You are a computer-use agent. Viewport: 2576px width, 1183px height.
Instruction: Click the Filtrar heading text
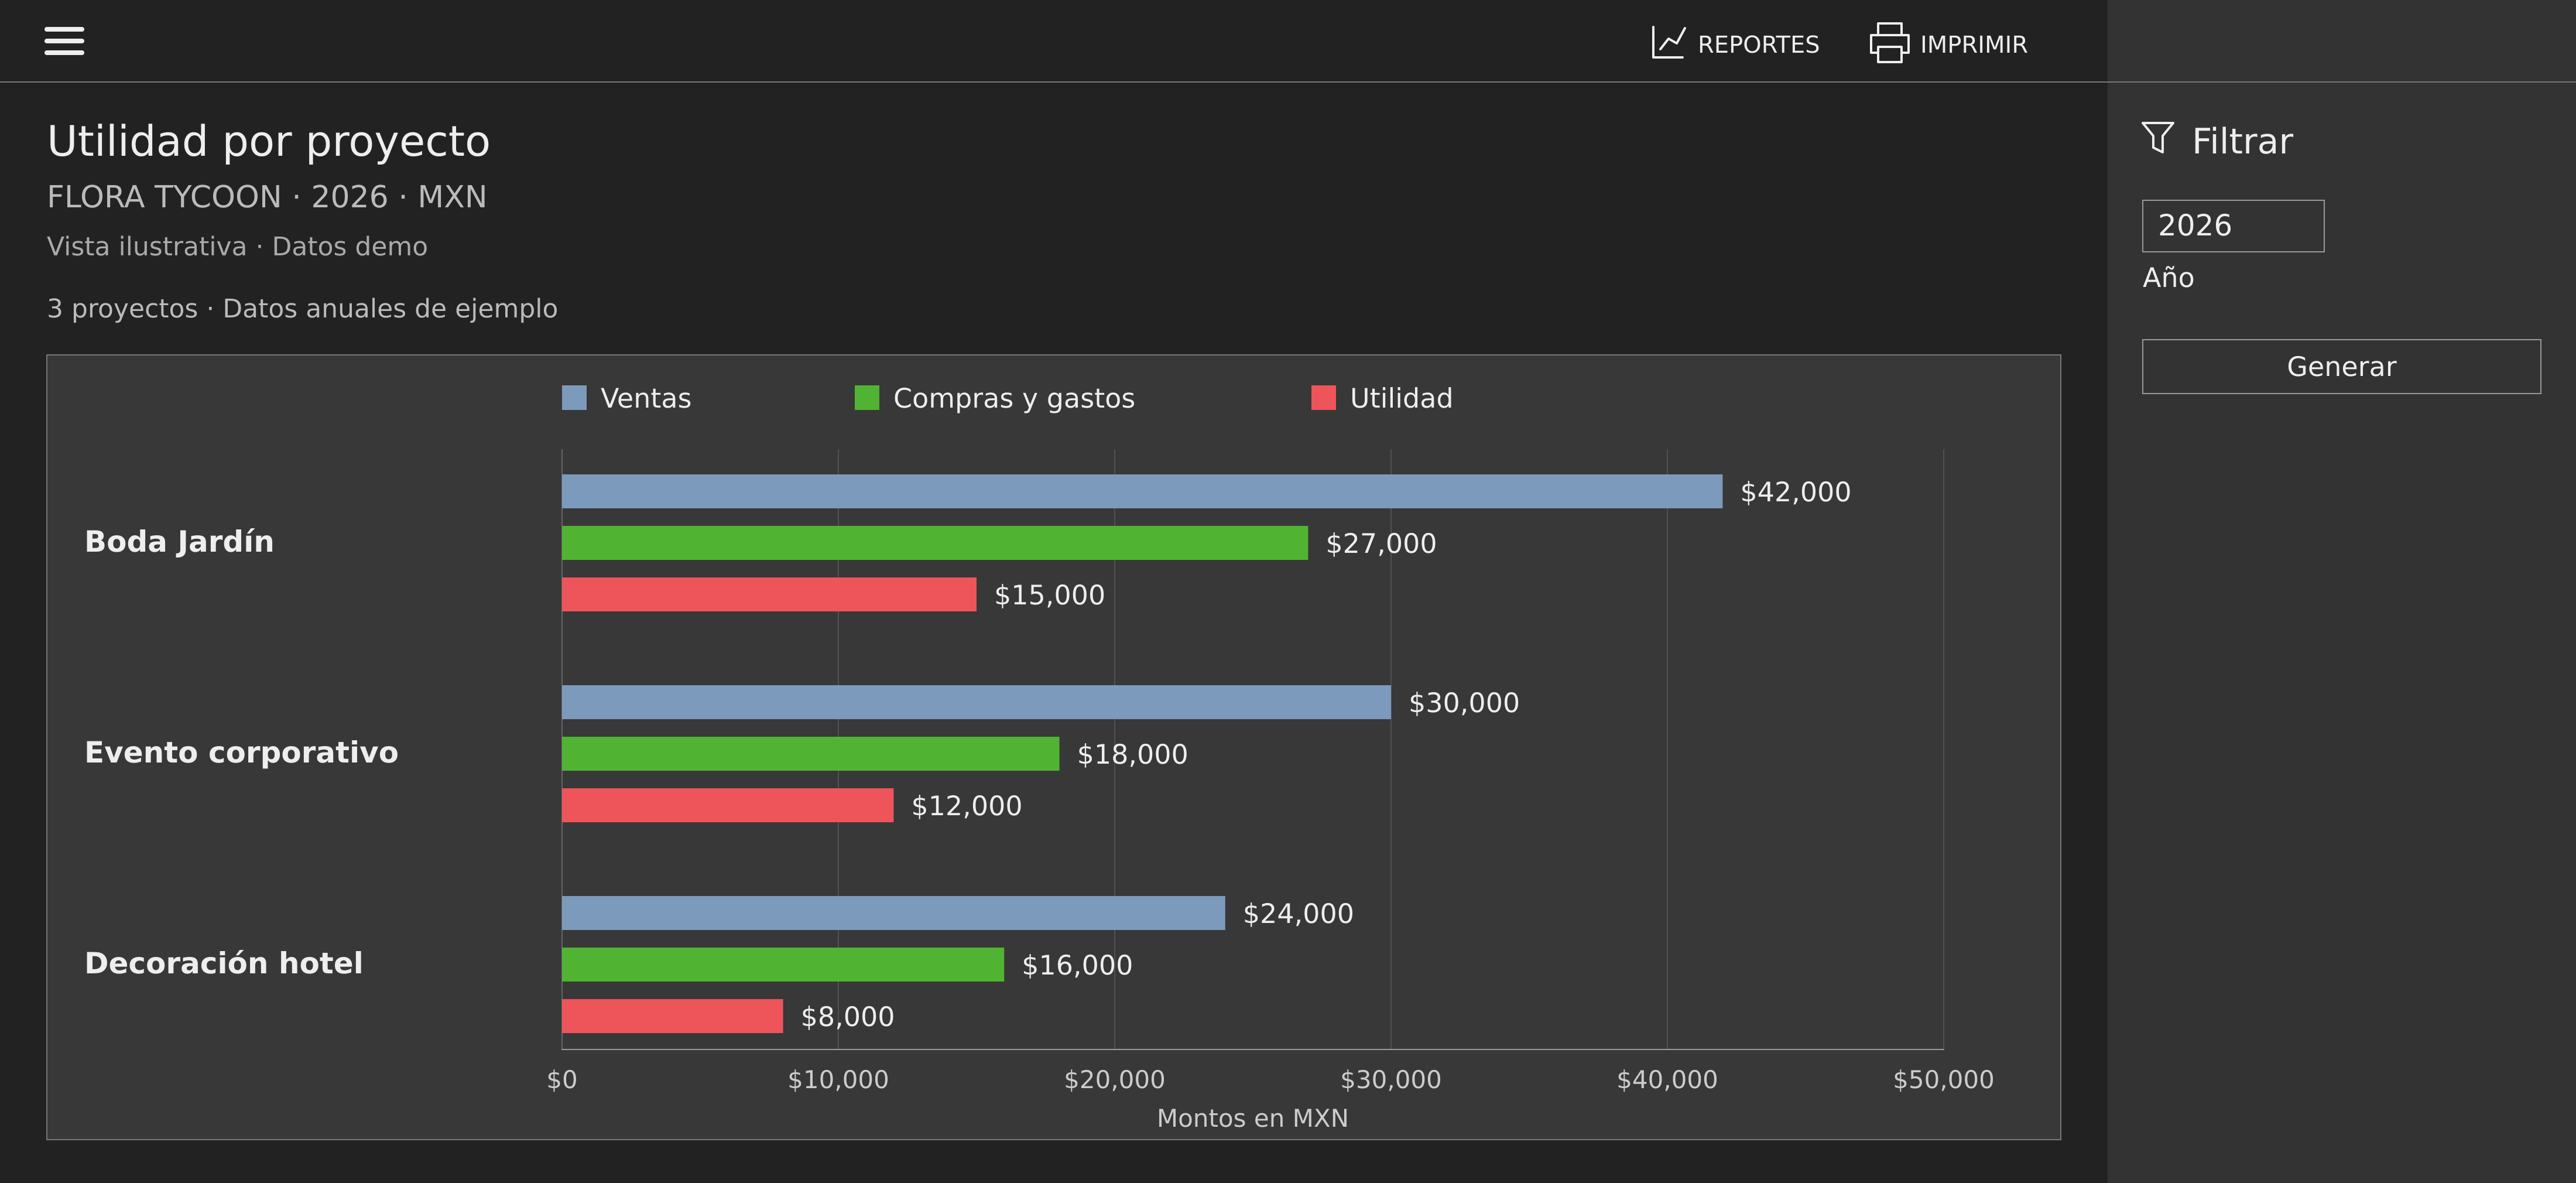2242,141
